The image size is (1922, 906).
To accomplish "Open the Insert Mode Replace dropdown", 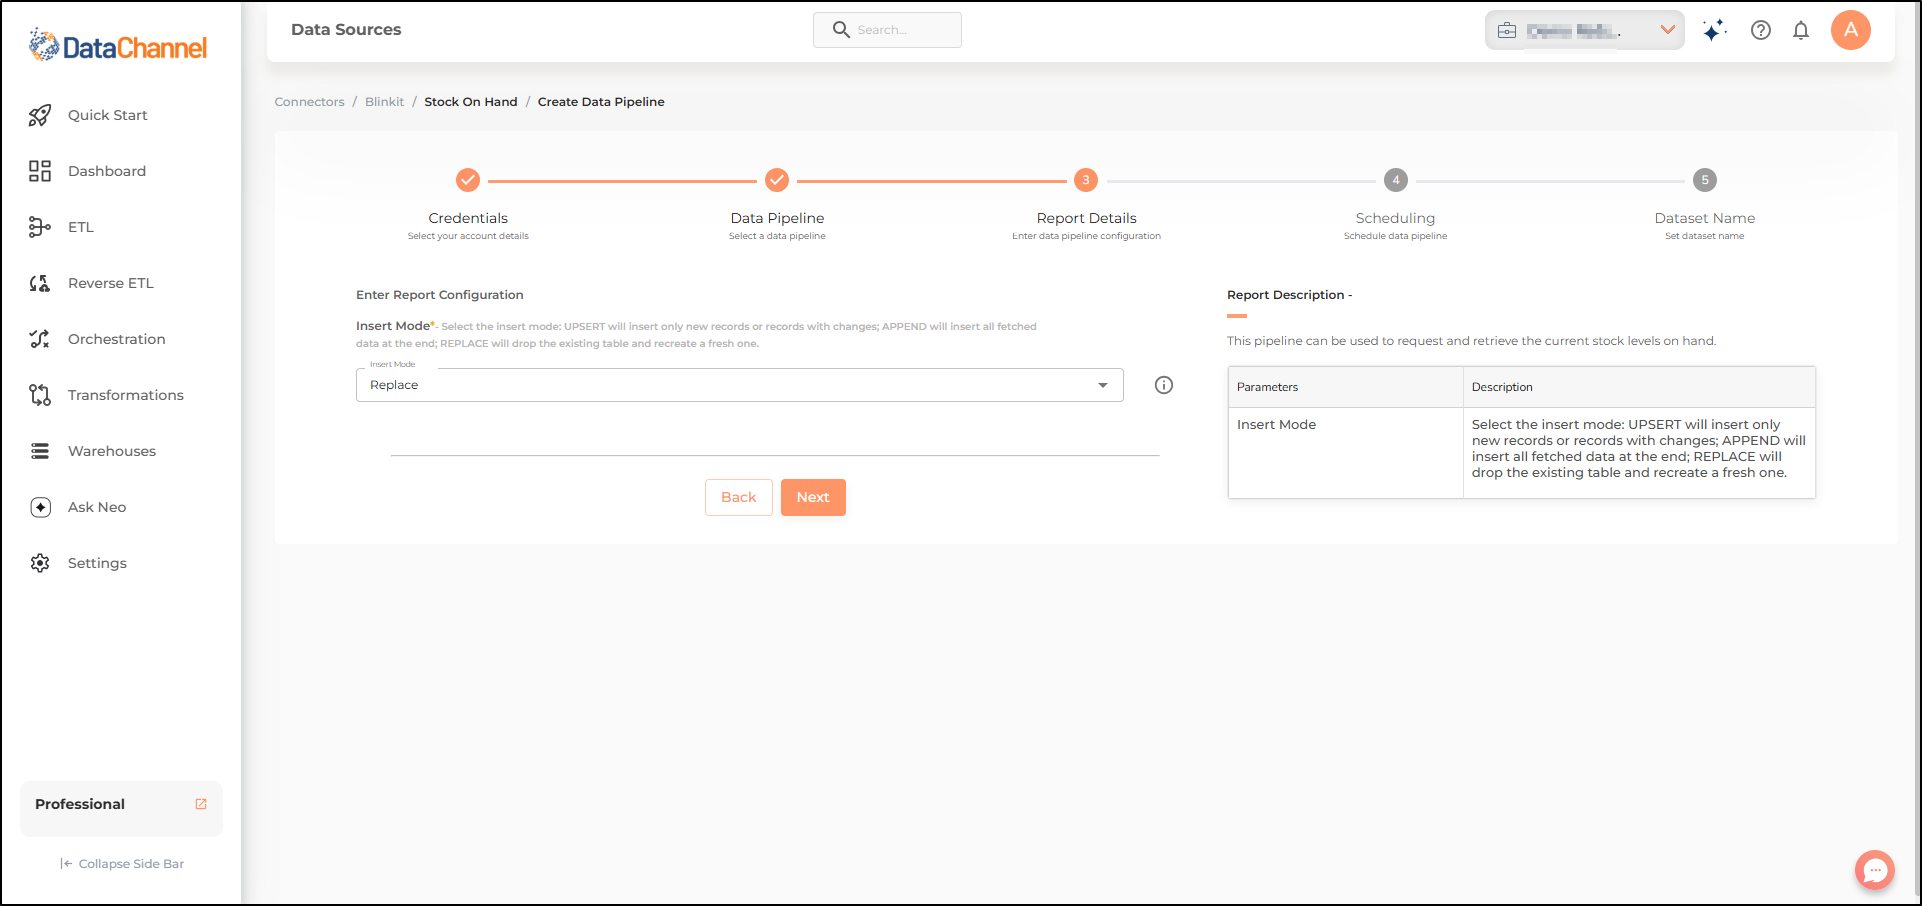I will pyautogui.click(x=740, y=385).
